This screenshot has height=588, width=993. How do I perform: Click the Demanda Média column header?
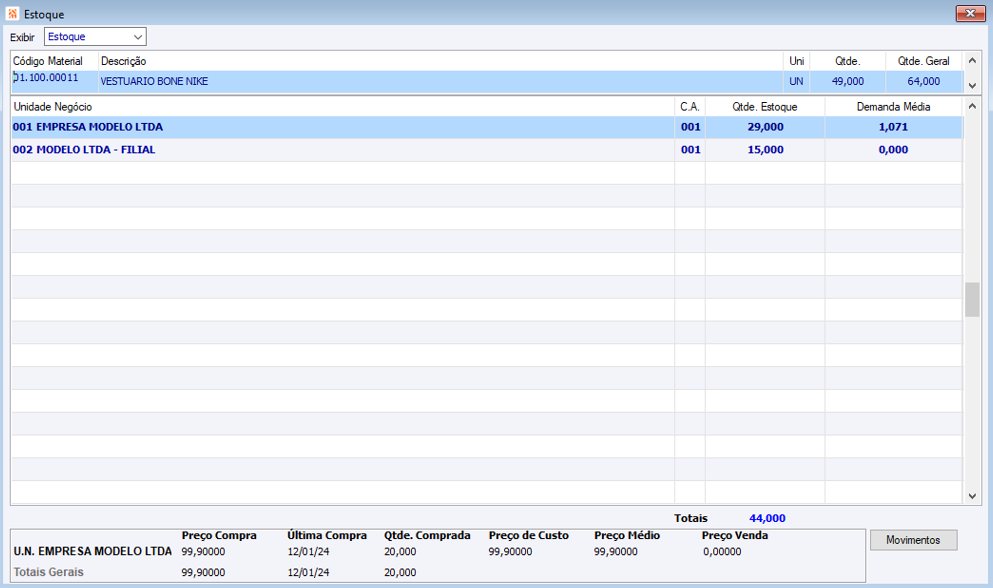894,106
